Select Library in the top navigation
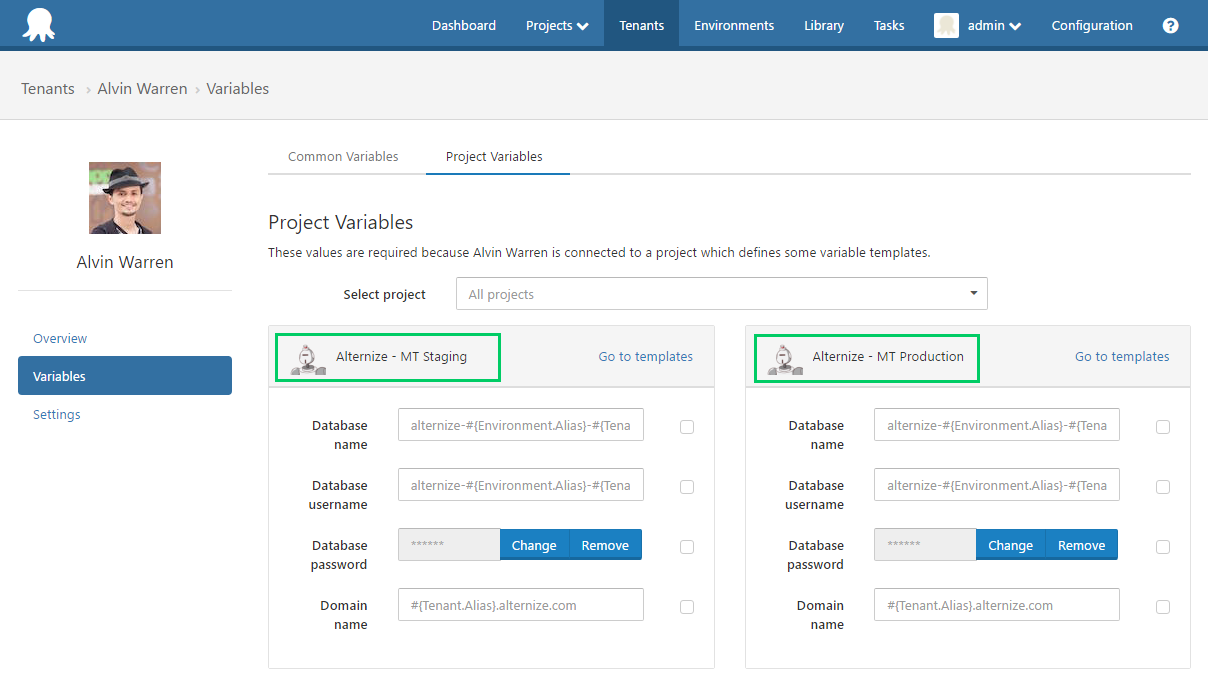Image resolution: width=1208 pixels, height=690 pixels. click(x=823, y=25)
